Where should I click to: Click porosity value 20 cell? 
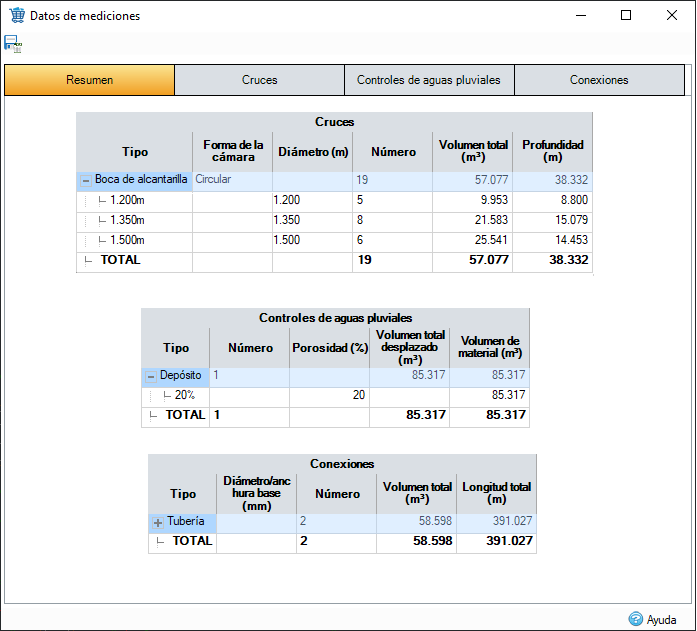coord(329,395)
